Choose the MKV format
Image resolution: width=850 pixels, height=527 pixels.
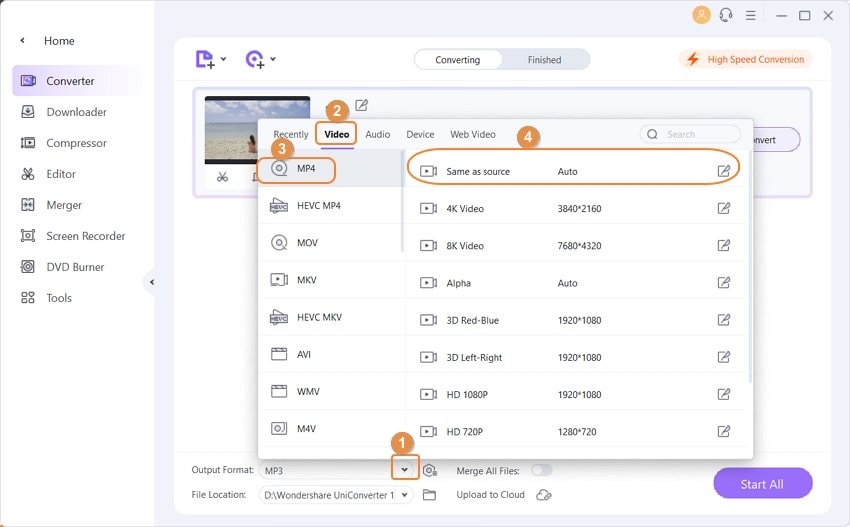[331, 280]
